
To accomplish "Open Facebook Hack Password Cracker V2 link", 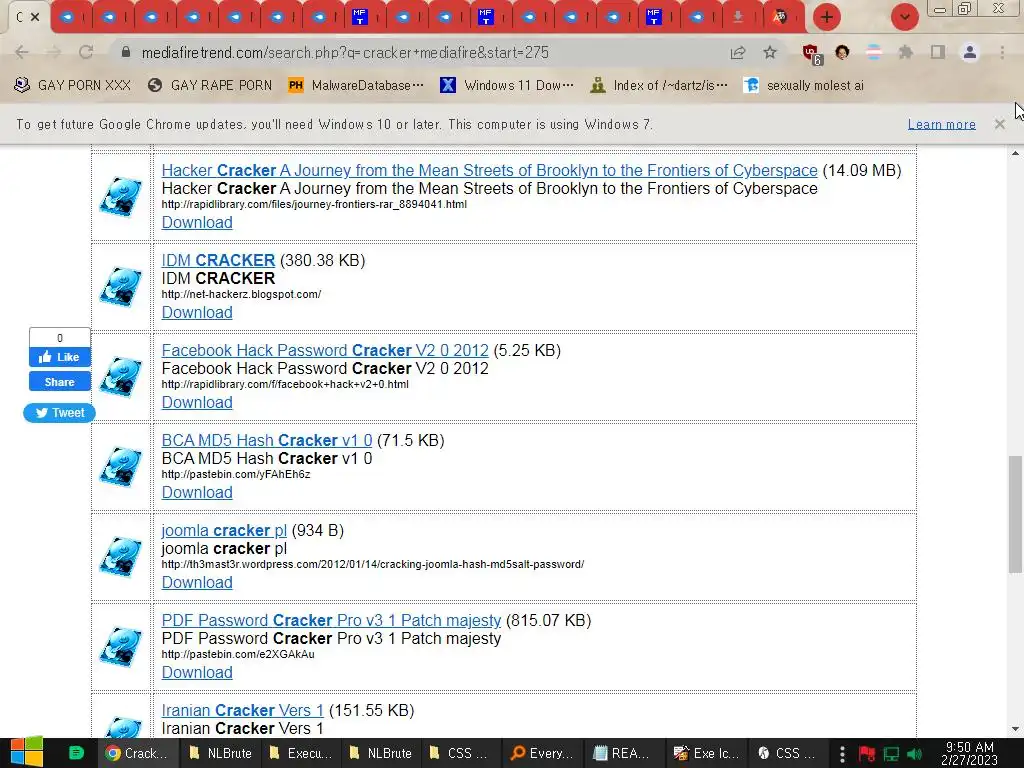I will tap(325, 351).
